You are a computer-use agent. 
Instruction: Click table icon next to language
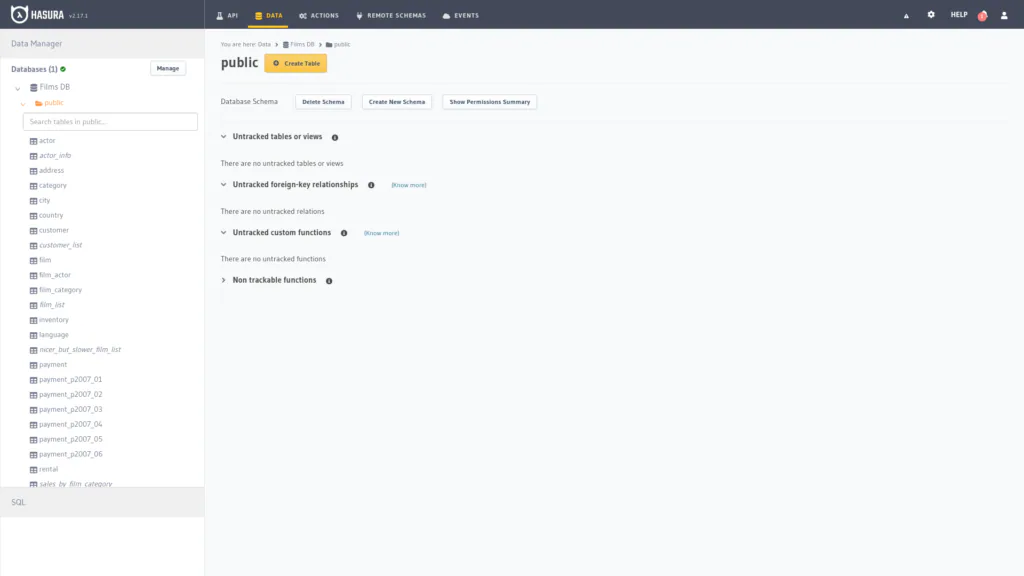pos(33,335)
